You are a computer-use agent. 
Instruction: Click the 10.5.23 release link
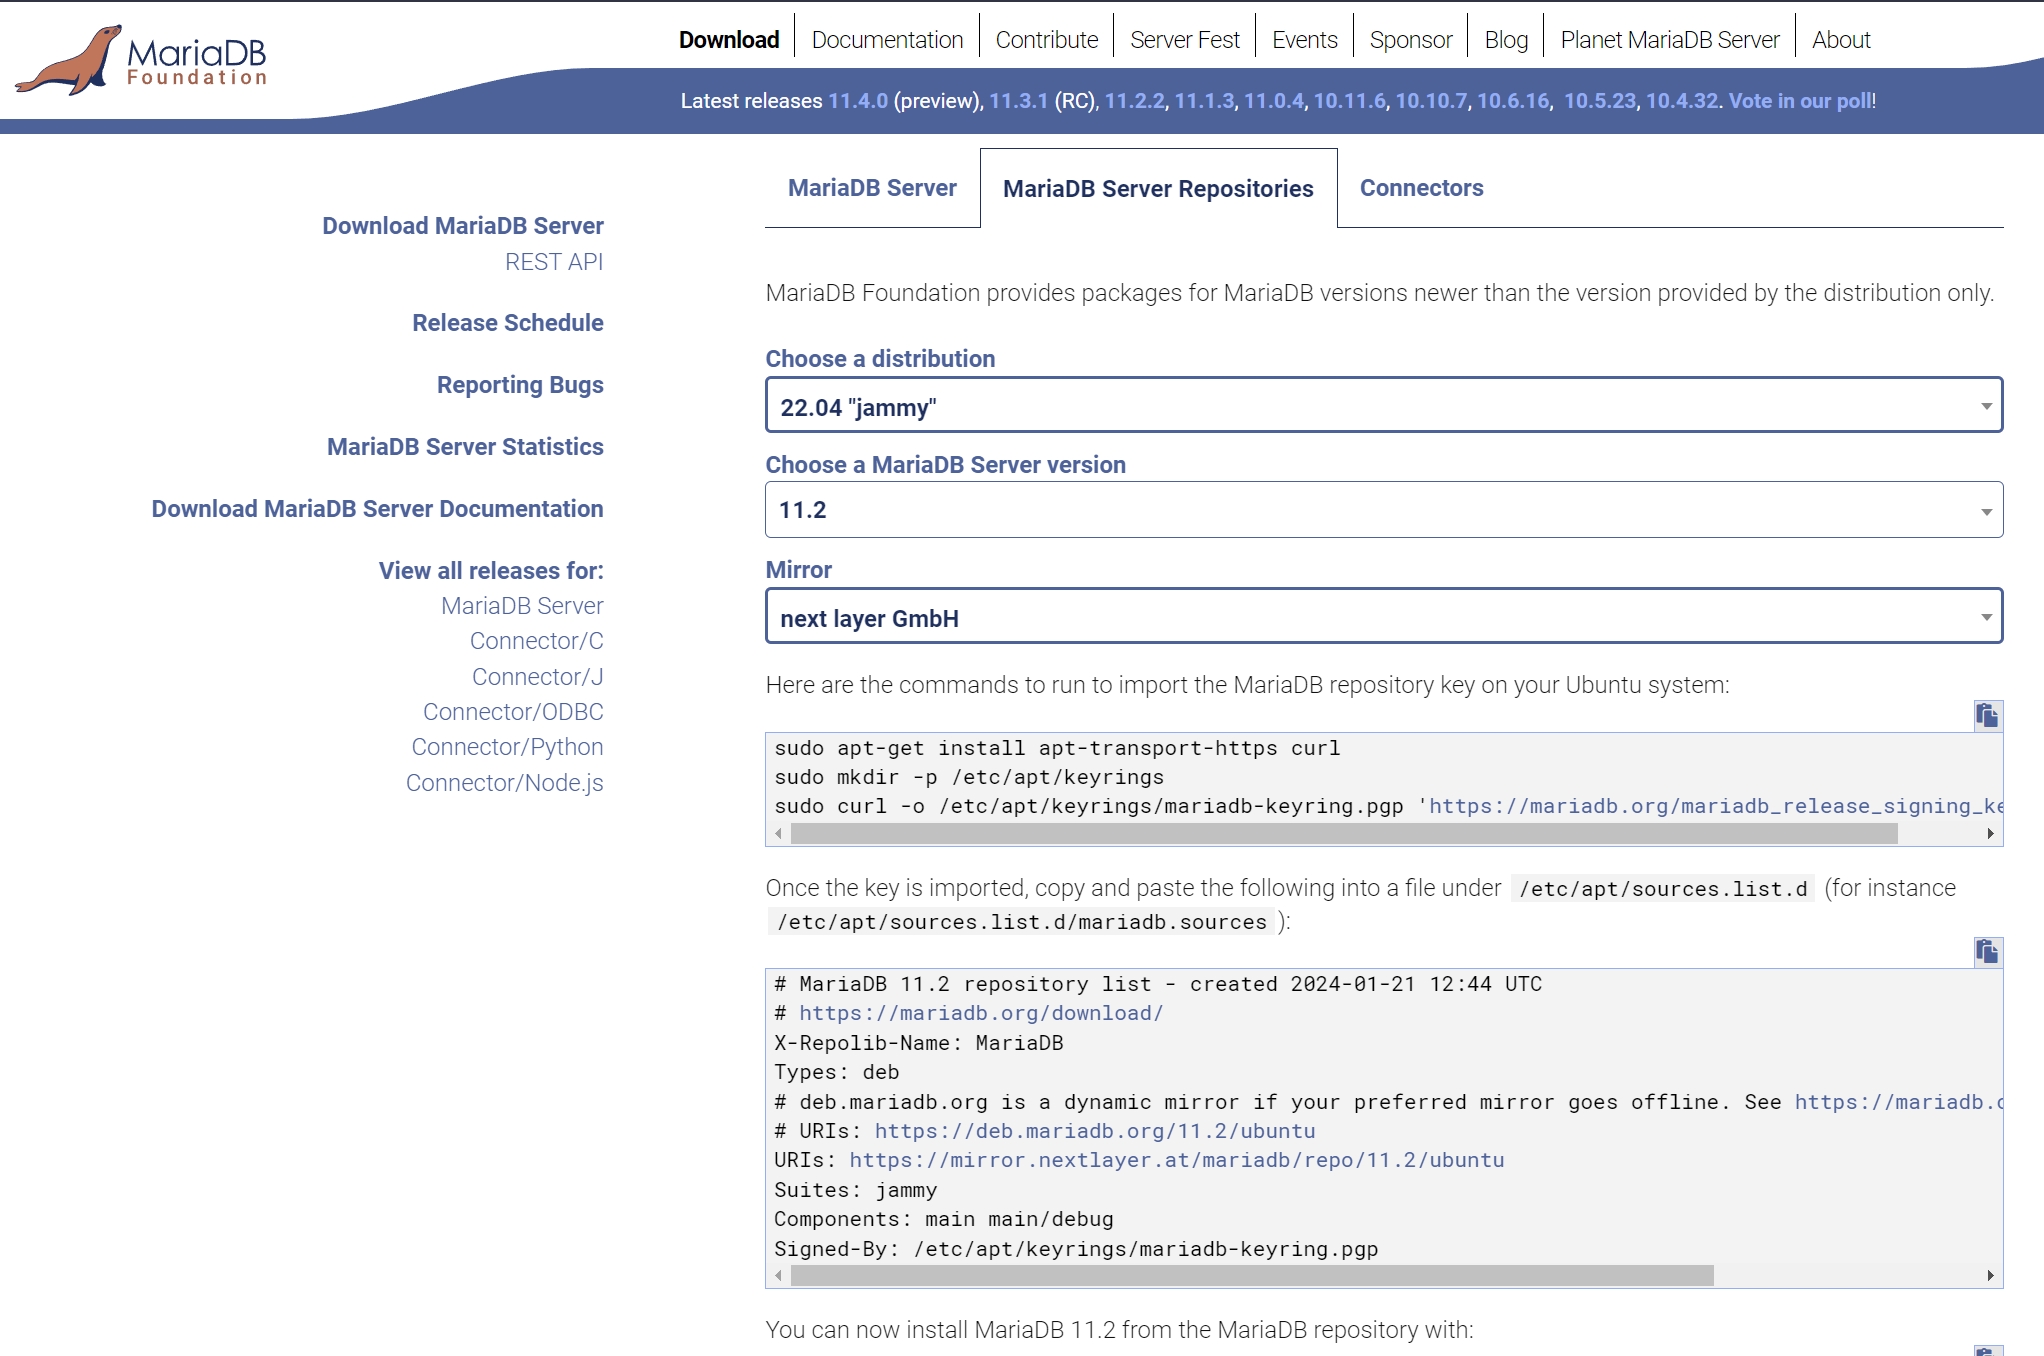point(1600,101)
